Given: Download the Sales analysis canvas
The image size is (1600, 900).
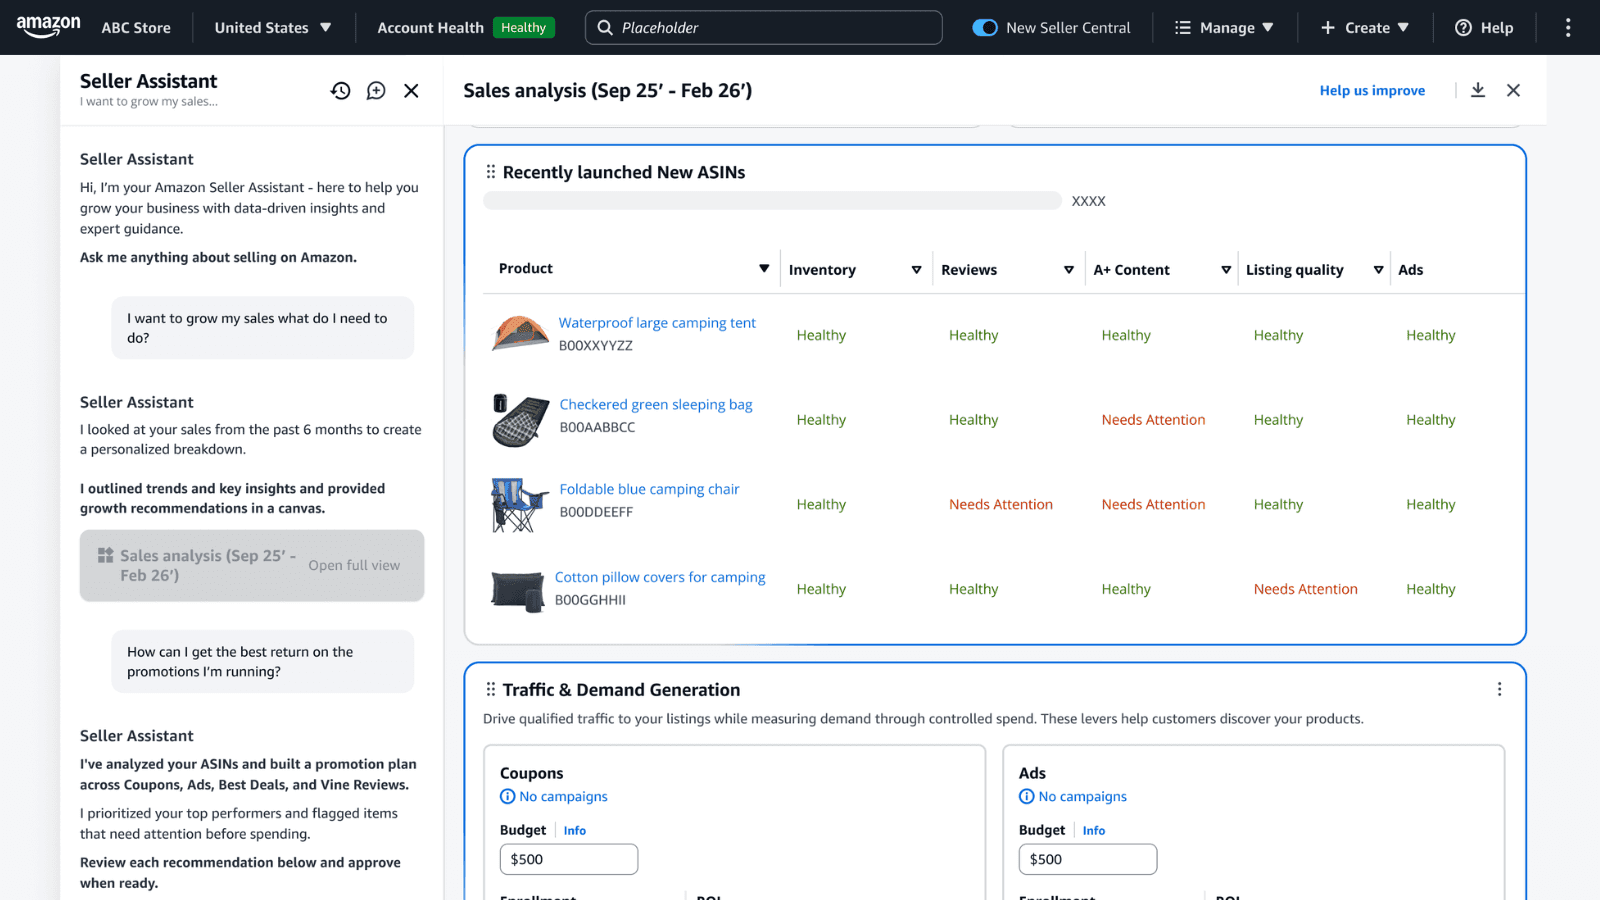Looking at the screenshot, I should click(1478, 90).
